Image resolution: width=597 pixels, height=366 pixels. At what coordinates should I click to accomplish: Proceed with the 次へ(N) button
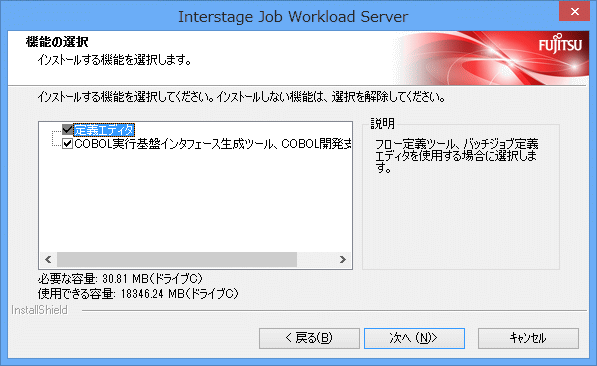[x=414, y=338]
